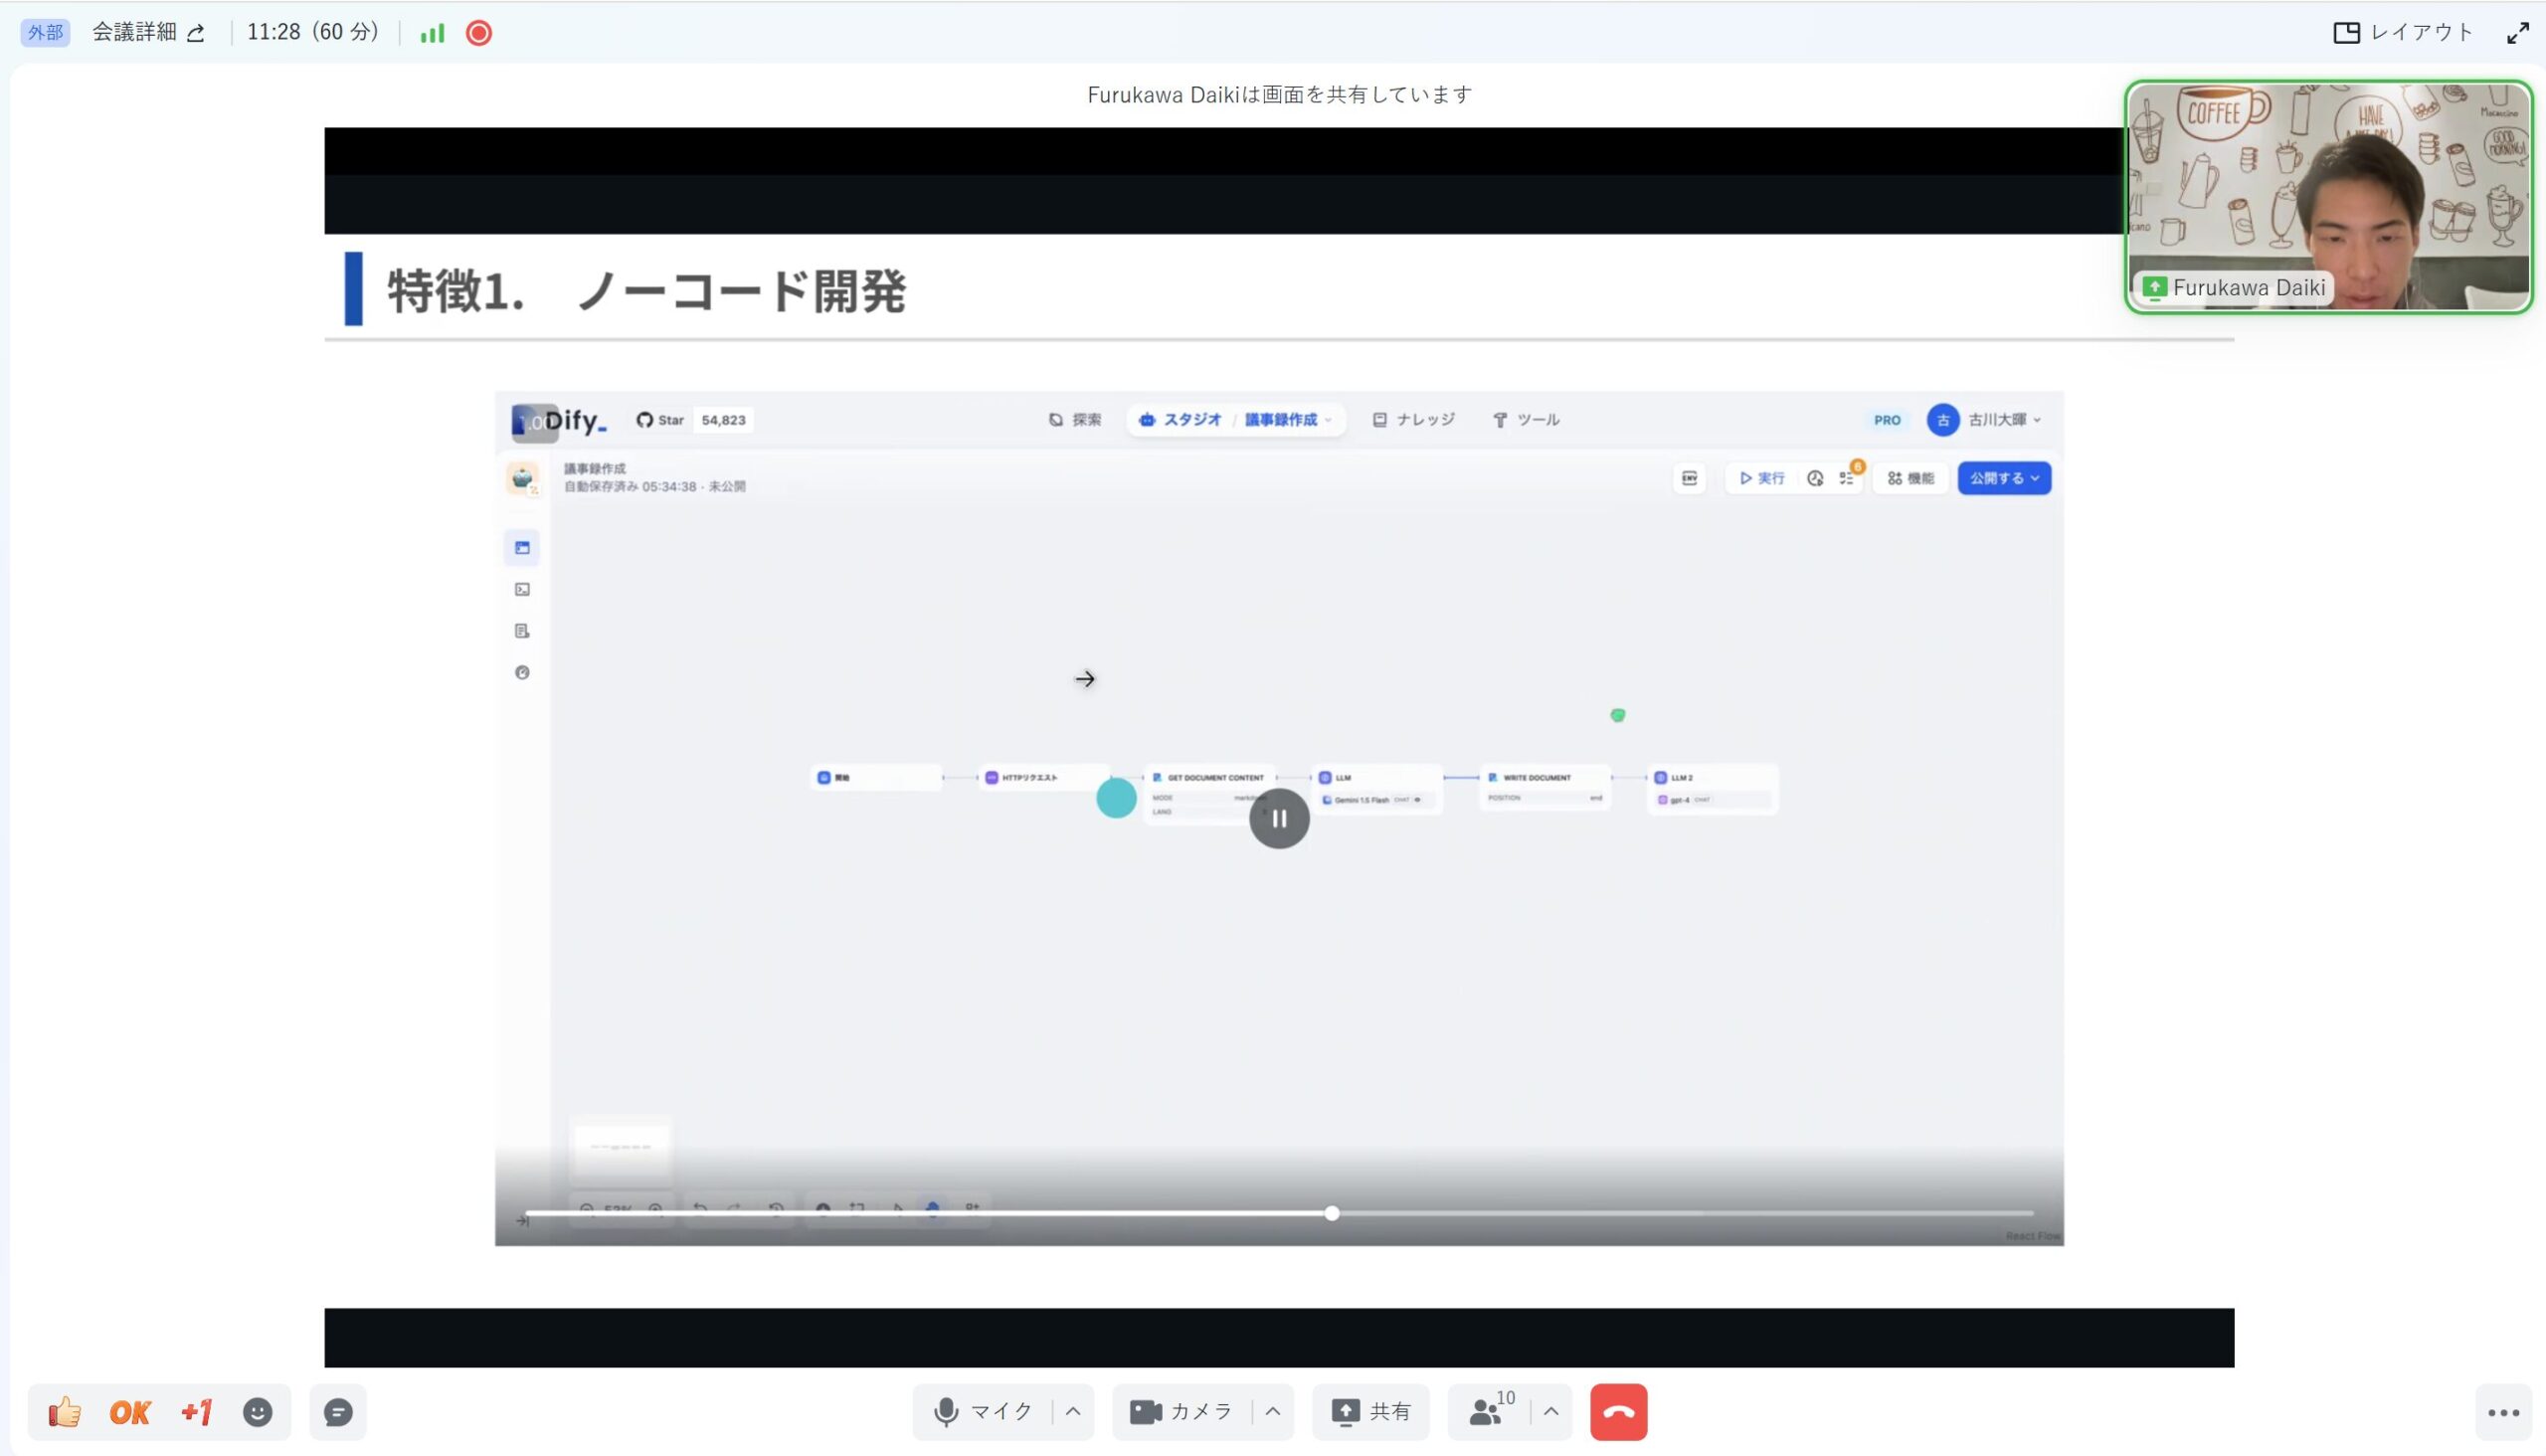Screen dimensions: 2546x1456
Task: Open meeting details share icon
Action: coord(196,33)
